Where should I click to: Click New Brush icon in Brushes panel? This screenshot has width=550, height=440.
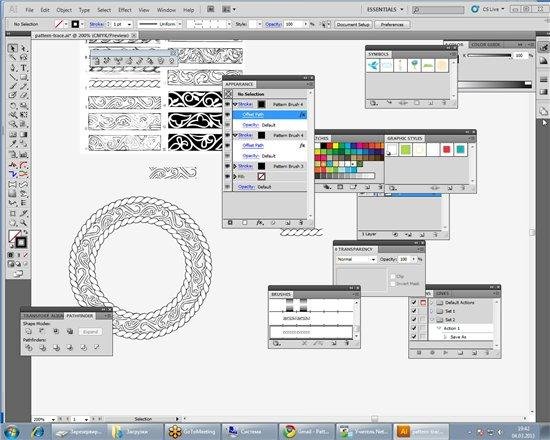tap(334, 344)
